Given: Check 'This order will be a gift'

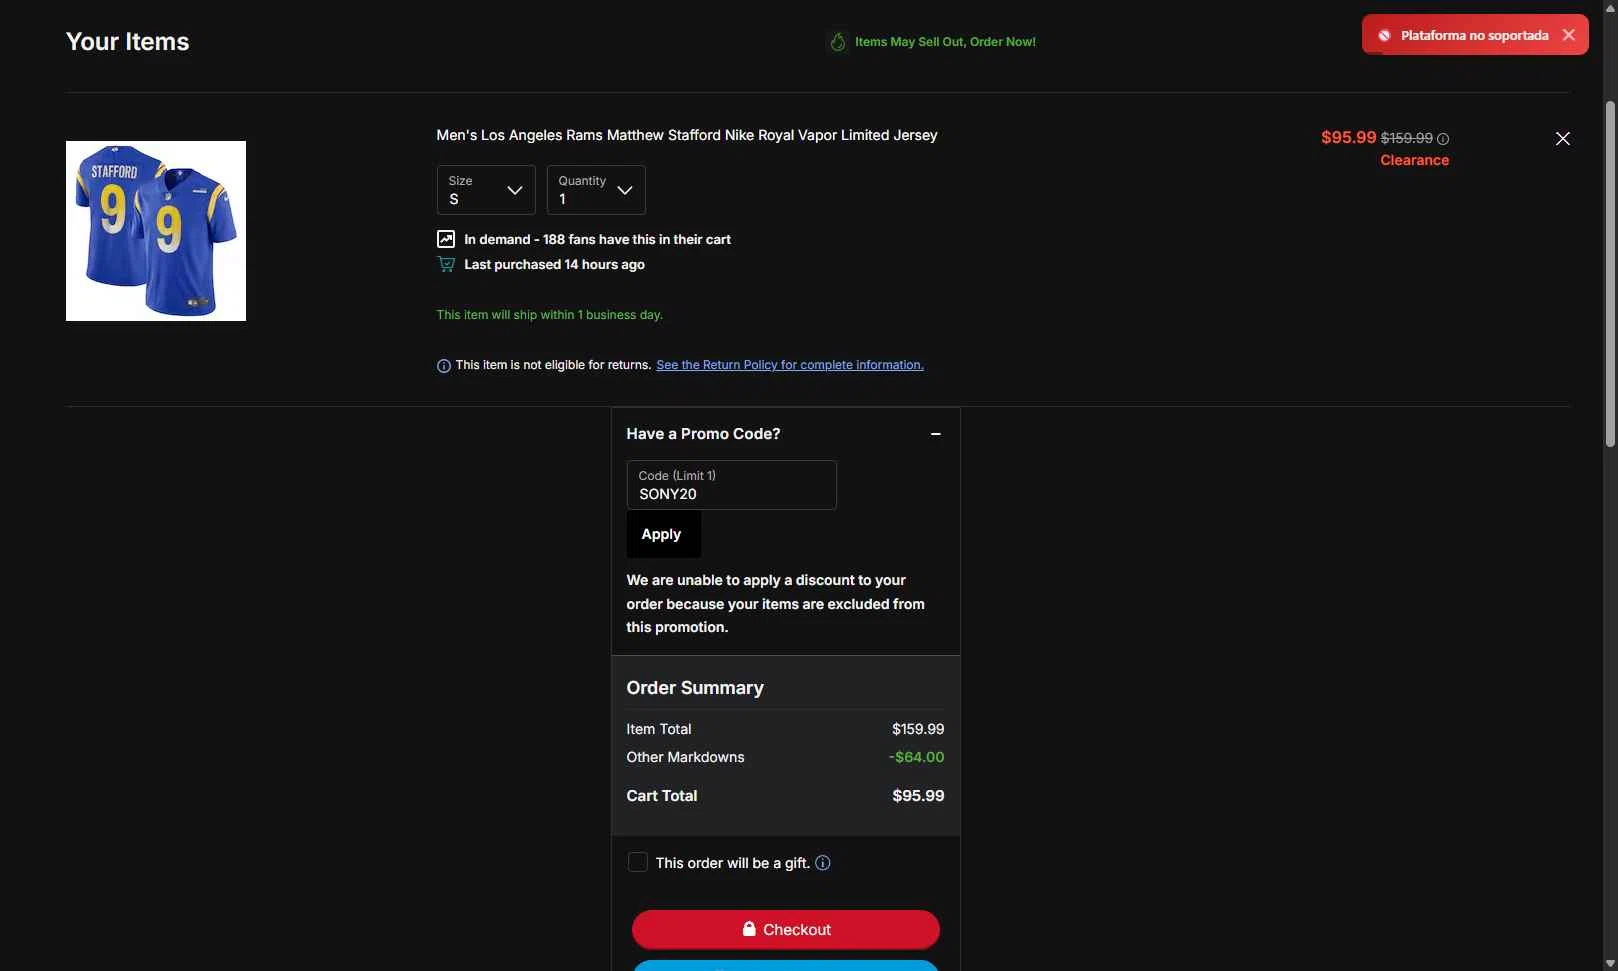Looking at the screenshot, I should pos(637,862).
